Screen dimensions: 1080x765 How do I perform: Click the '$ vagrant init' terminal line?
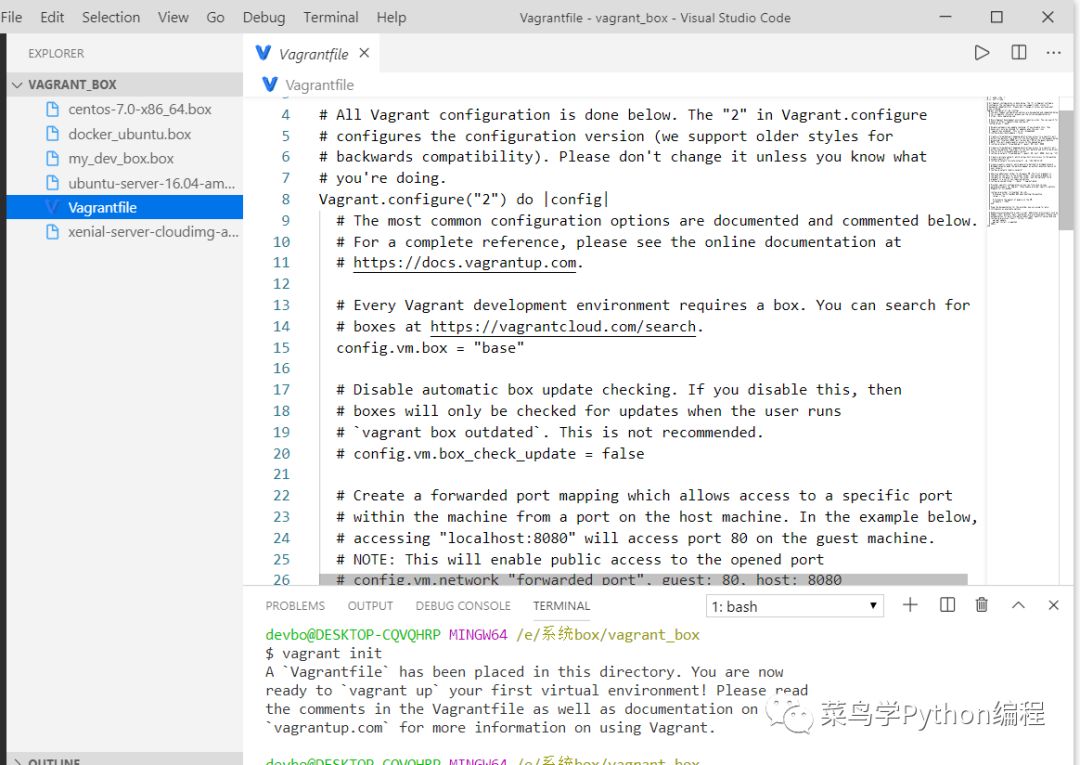(324, 653)
